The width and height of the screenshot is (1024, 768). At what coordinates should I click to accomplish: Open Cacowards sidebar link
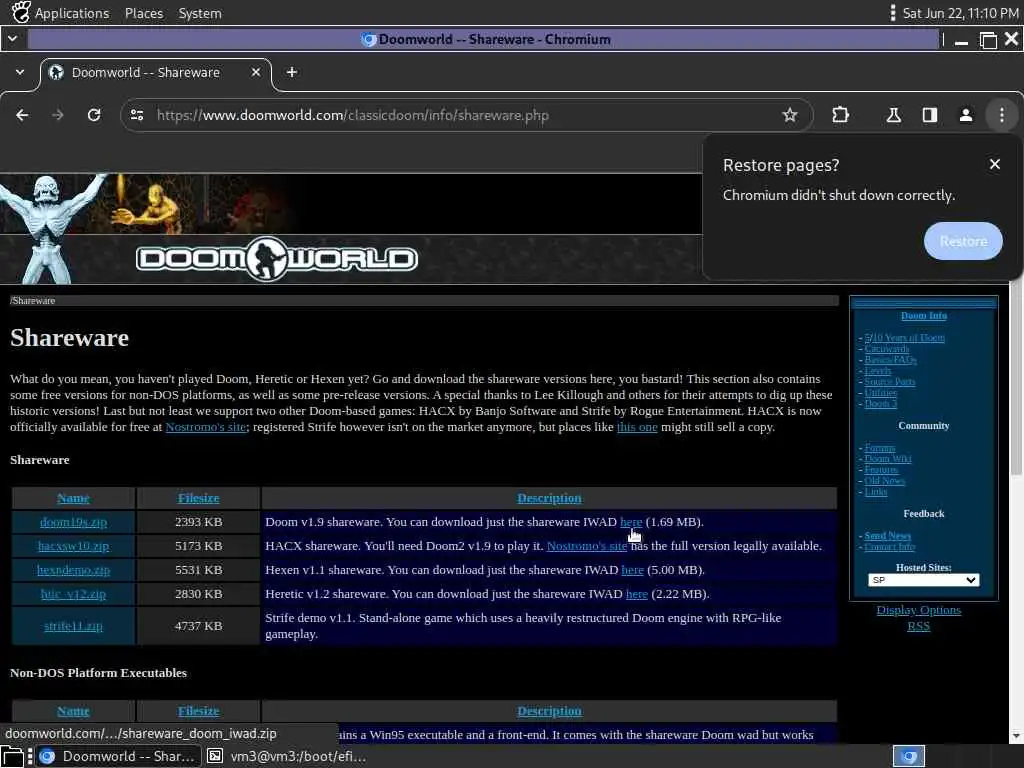(886, 349)
